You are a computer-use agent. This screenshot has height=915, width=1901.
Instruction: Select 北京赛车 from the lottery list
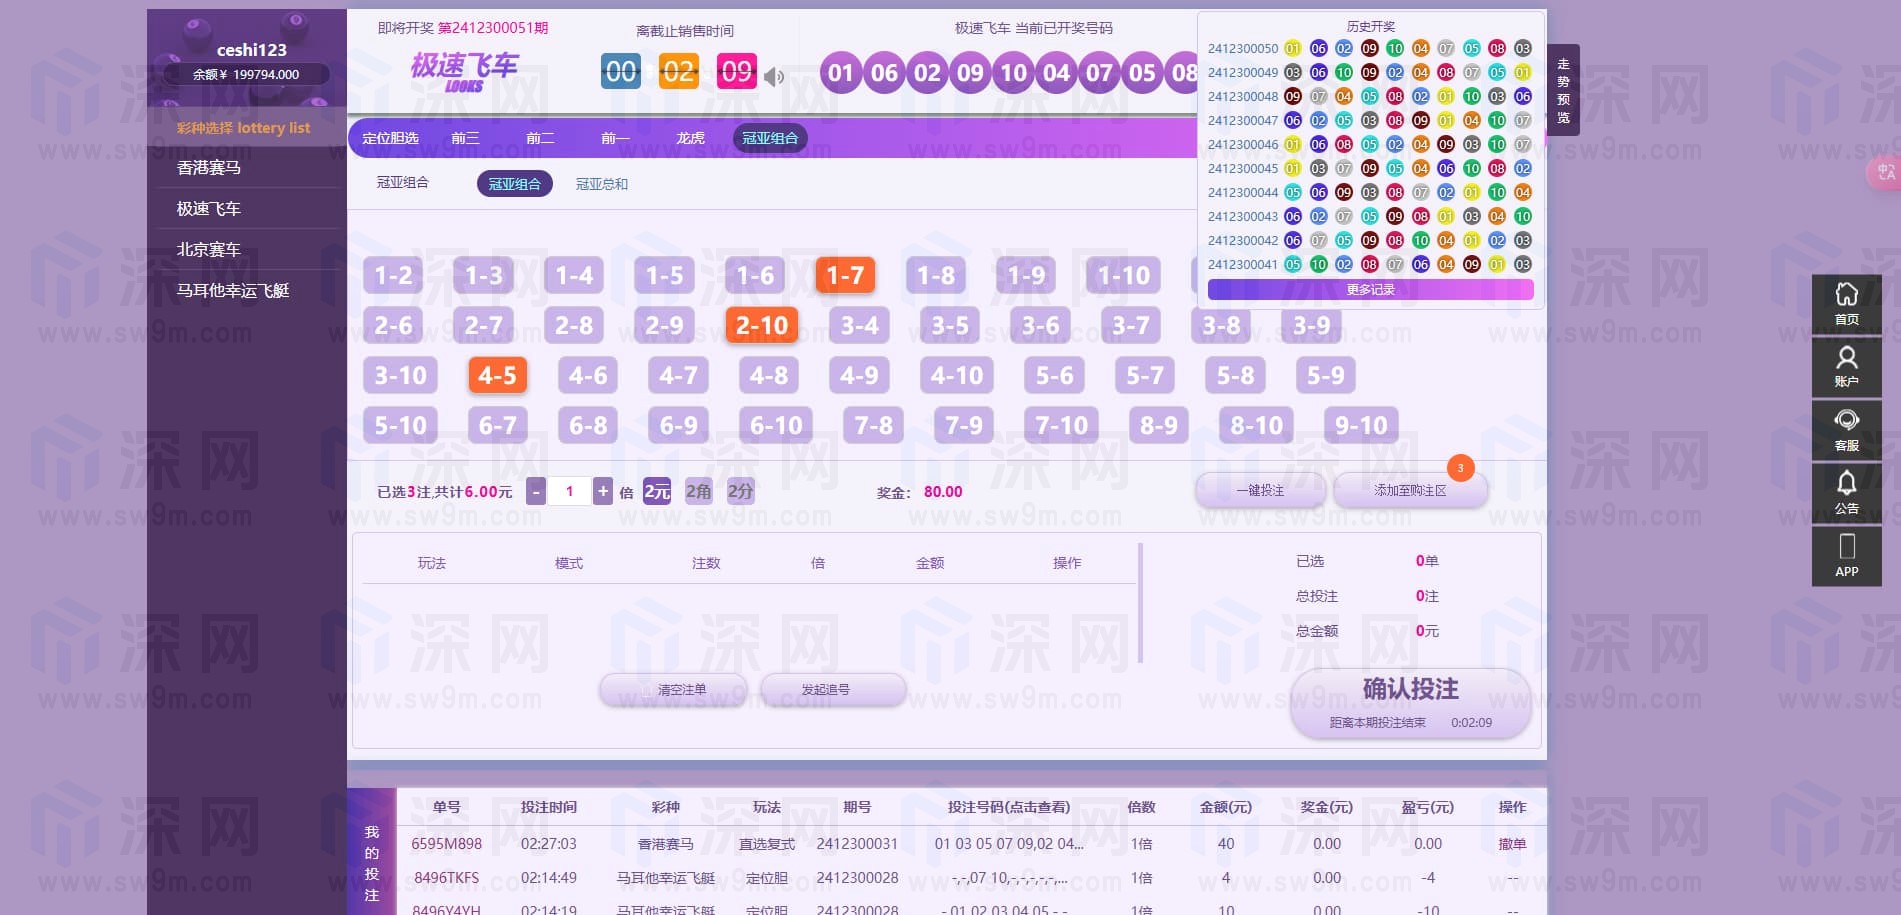pyautogui.click(x=209, y=249)
